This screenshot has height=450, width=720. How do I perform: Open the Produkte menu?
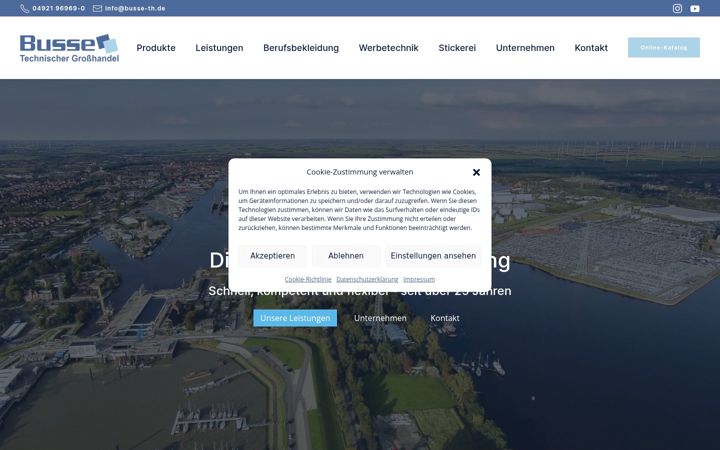pos(156,48)
